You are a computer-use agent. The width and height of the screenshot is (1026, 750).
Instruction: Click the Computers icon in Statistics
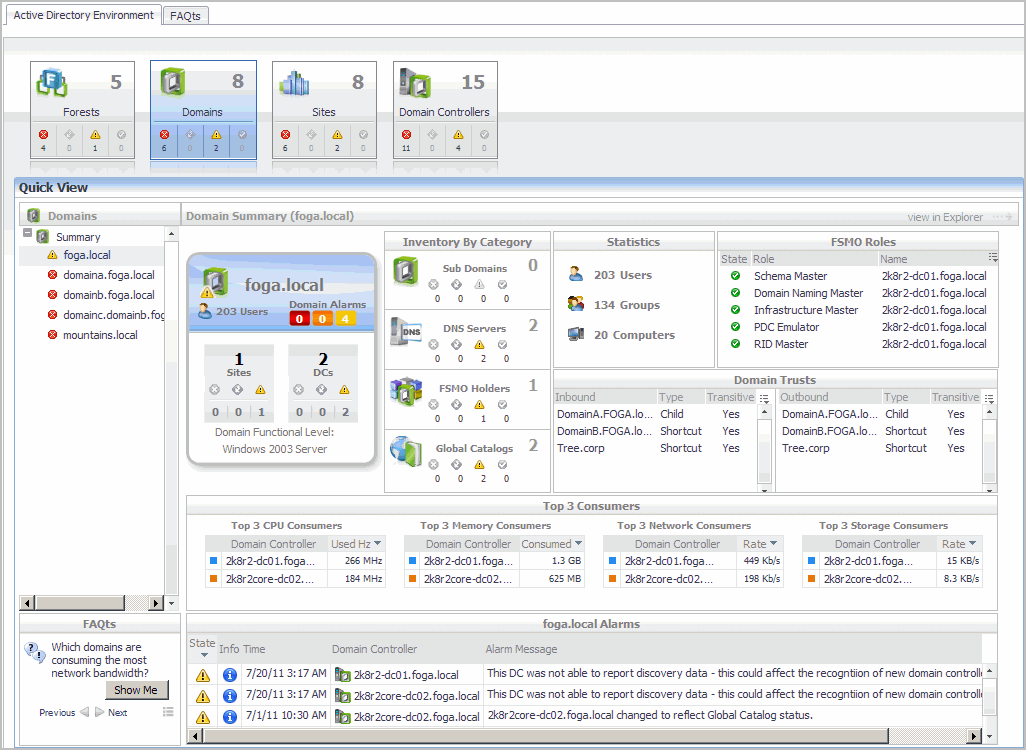576,334
